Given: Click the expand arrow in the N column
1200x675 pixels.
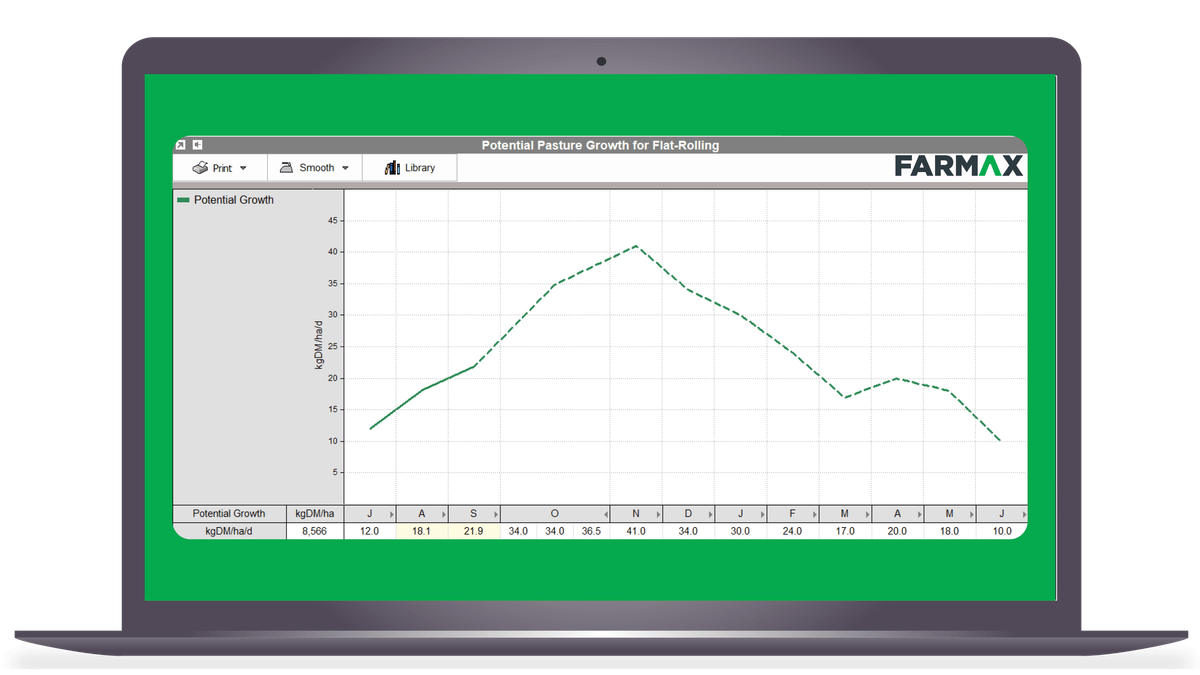Looking at the screenshot, I should [658, 514].
